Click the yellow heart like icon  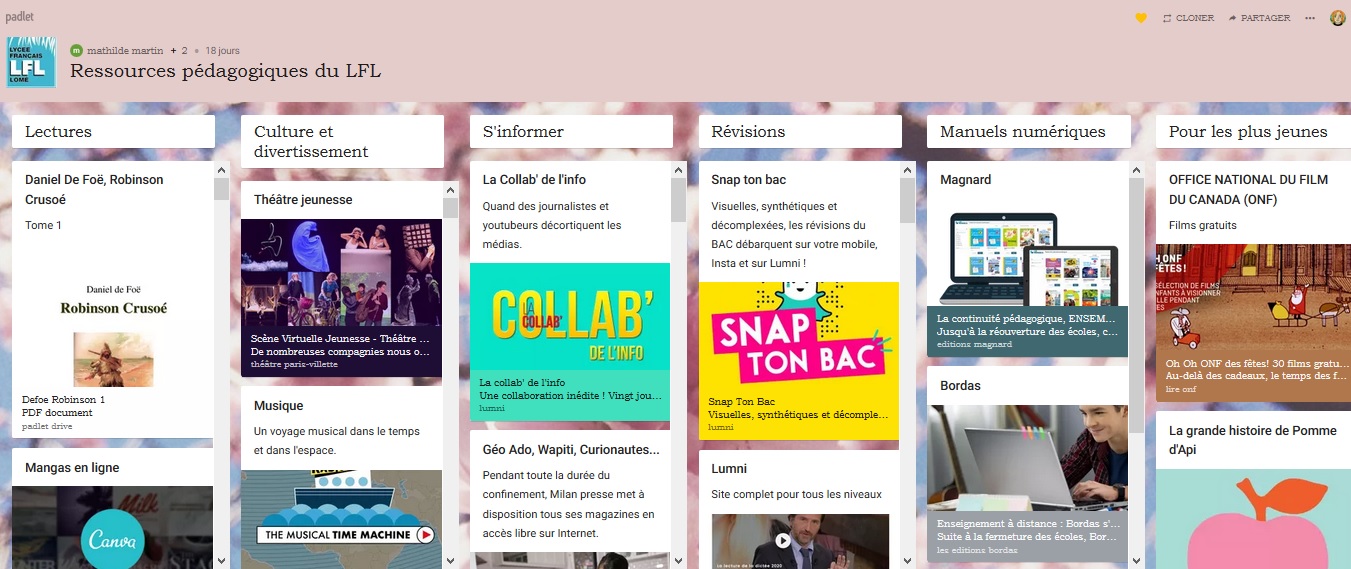click(x=1141, y=18)
